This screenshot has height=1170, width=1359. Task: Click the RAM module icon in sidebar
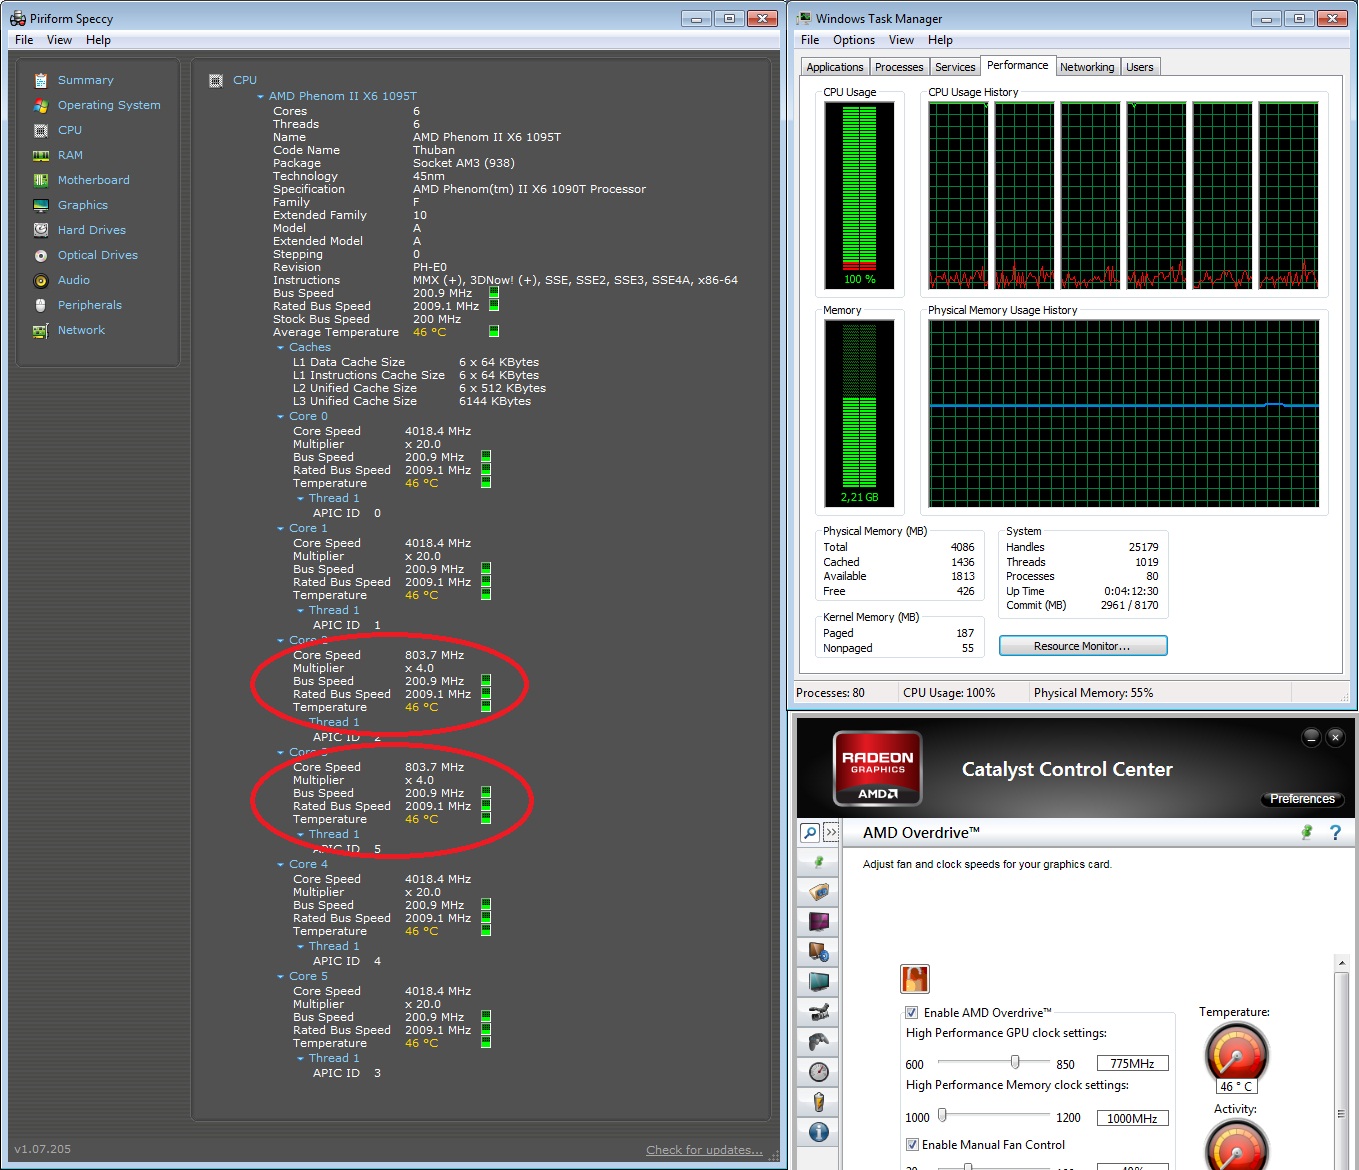41,155
